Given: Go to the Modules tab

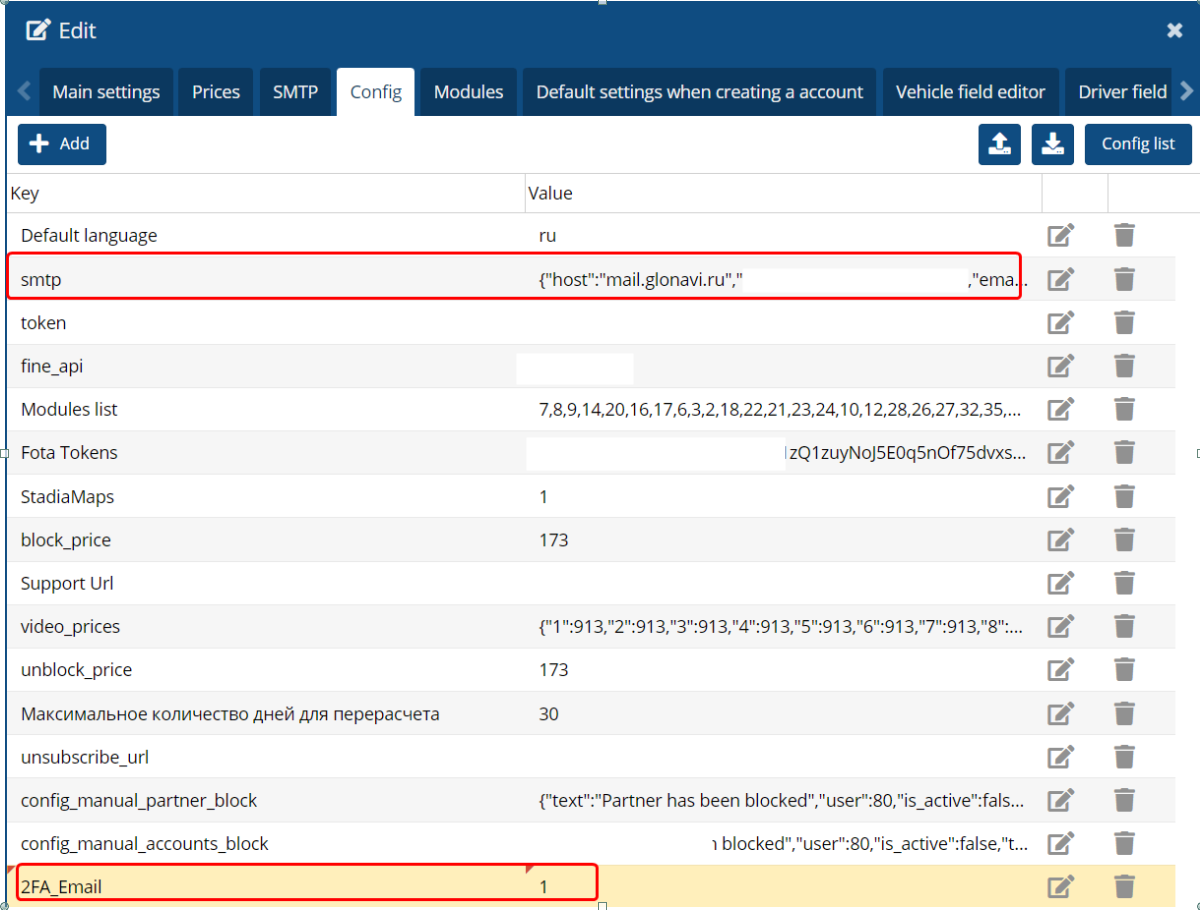Looking at the screenshot, I should pos(468,92).
